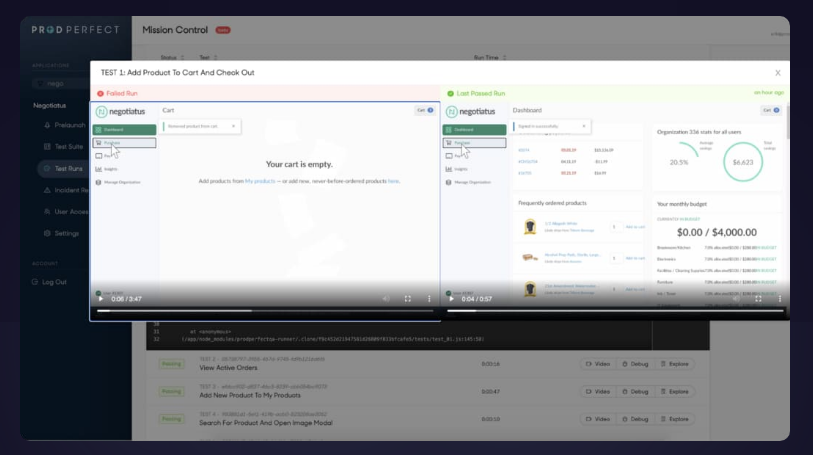Click the red beta badge beside Mission Control
The height and width of the screenshot is (455, 813).
(223, 30)
